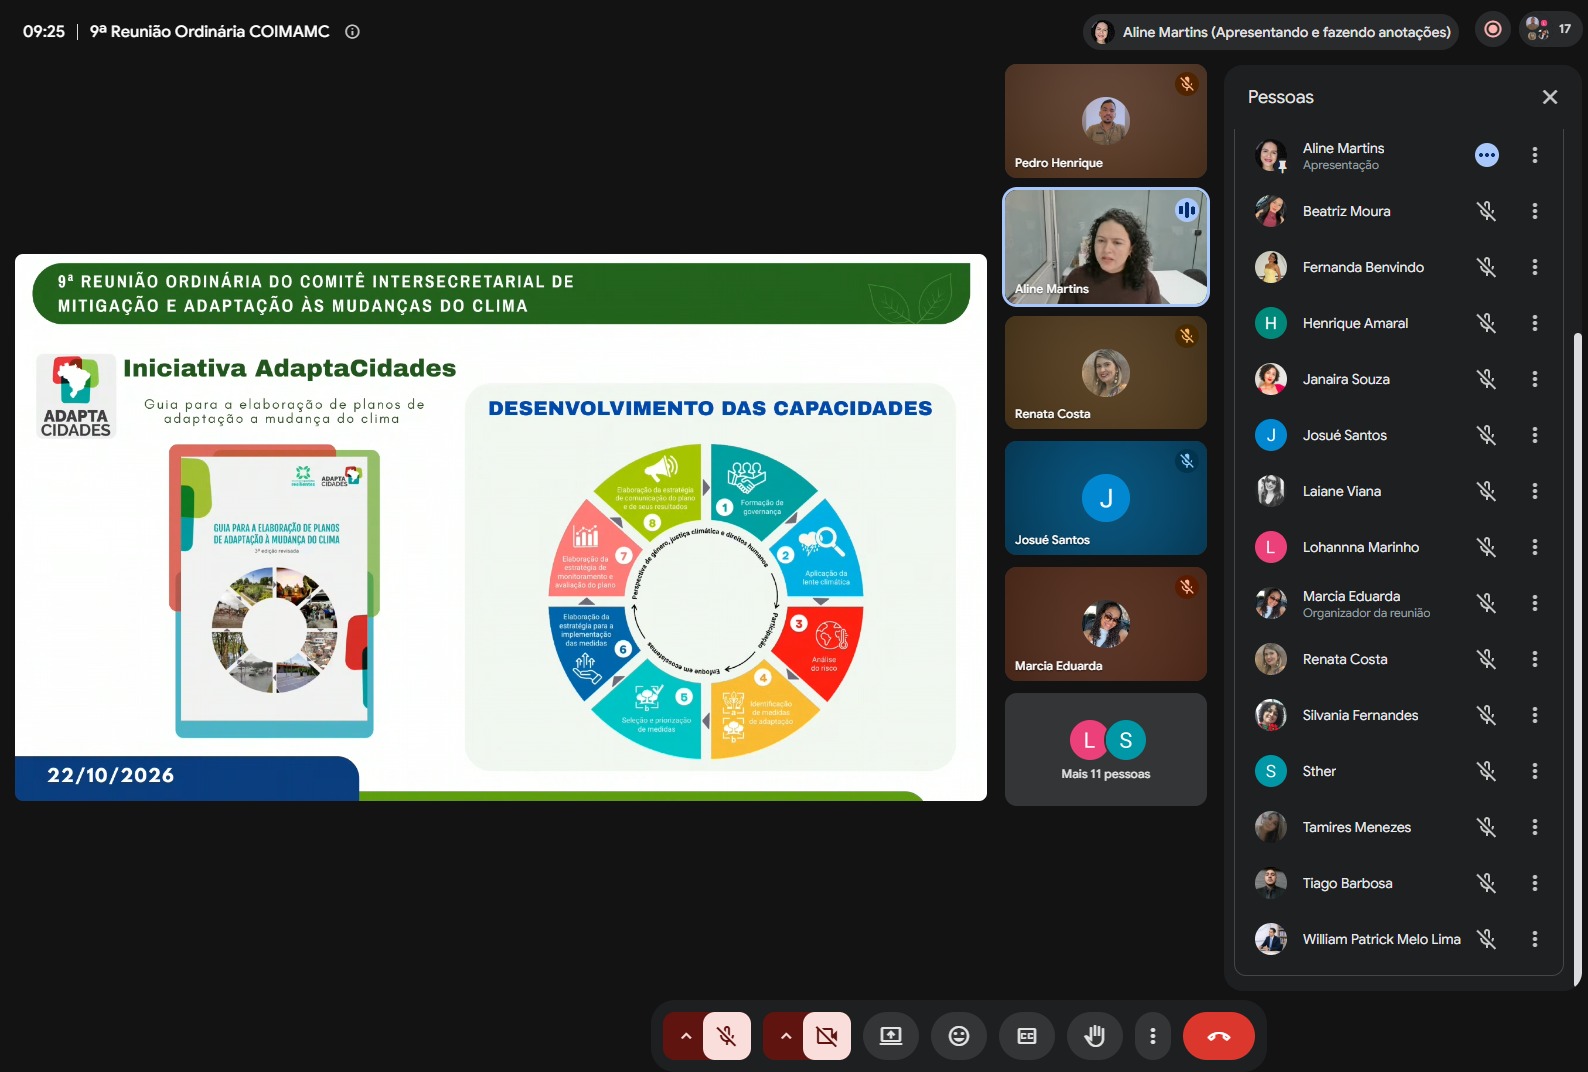Toggle microphone mute button in bottom bar

point(727,1036)
